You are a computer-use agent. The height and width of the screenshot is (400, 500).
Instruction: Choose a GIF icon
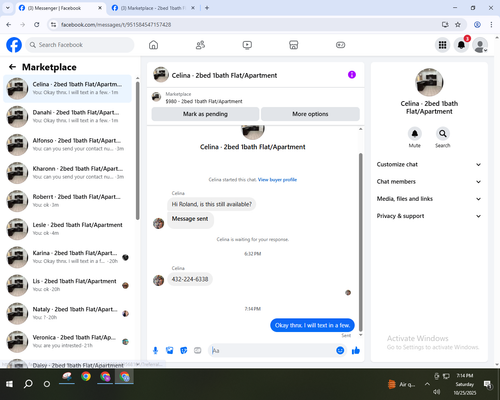pos(198,350)
